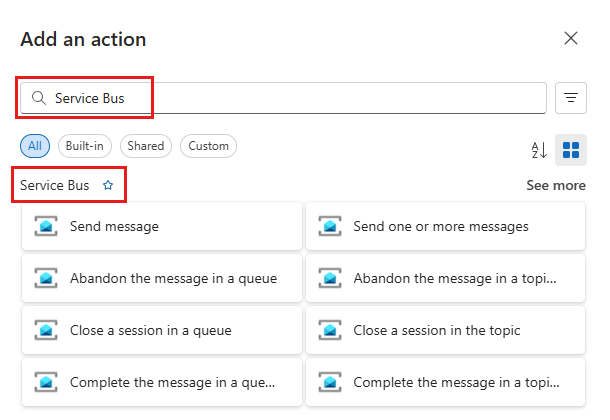The width and height of the screenshot is (610, 420).
Task: Sort actions alphabetically A to Z
Action: tap(539, 150)
